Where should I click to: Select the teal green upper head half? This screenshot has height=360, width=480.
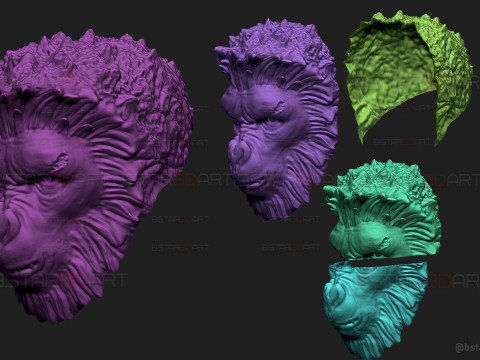pyautogui.click(x=383, y=210)
